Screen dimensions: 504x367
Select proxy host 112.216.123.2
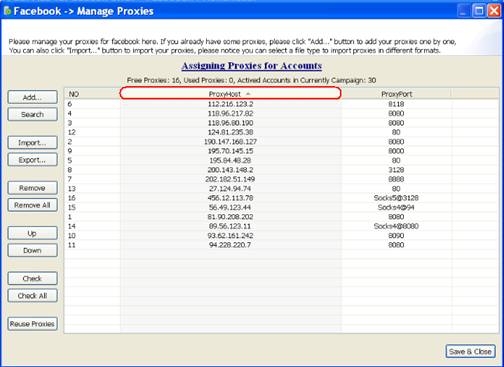point(230,104)
